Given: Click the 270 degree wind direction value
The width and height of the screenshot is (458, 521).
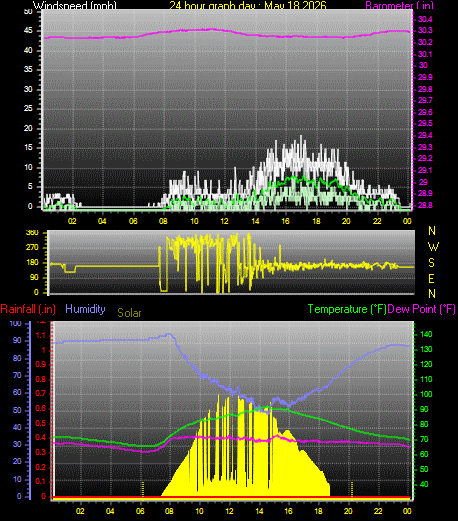Looking at the screenshot, I should [x=32, y=247].
